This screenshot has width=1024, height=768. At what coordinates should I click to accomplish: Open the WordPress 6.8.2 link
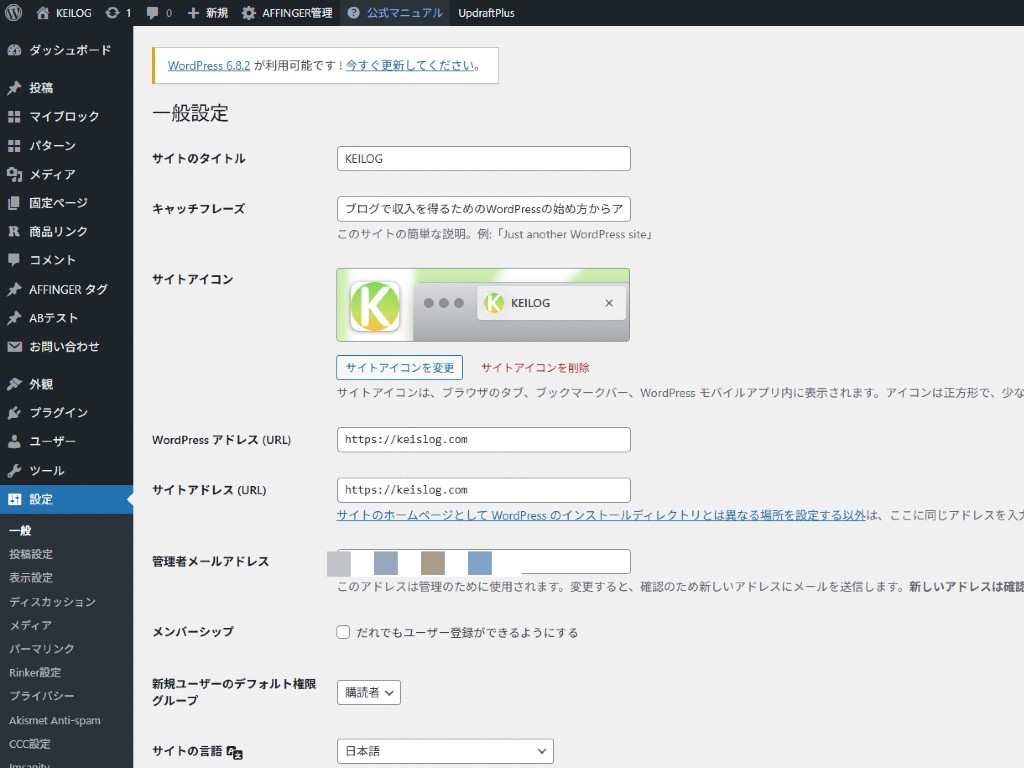point(209,65)
